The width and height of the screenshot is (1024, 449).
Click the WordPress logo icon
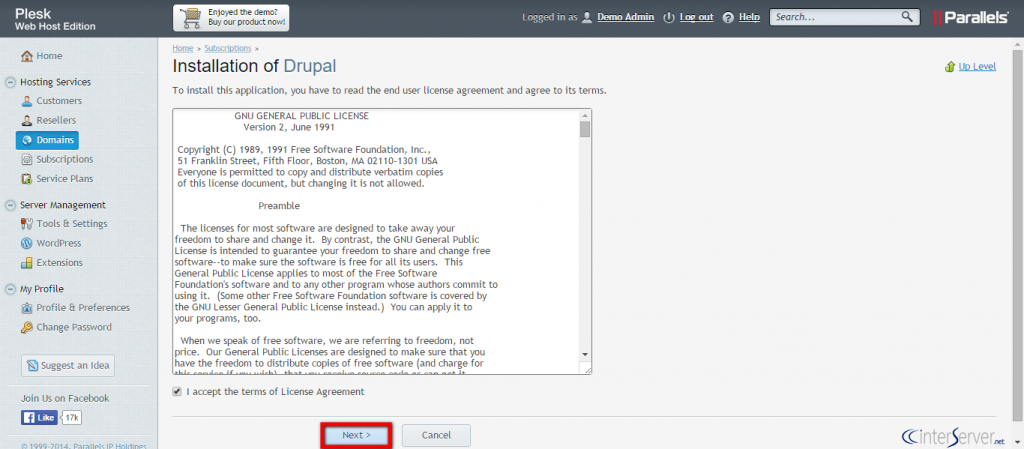(x=27, y=243)
